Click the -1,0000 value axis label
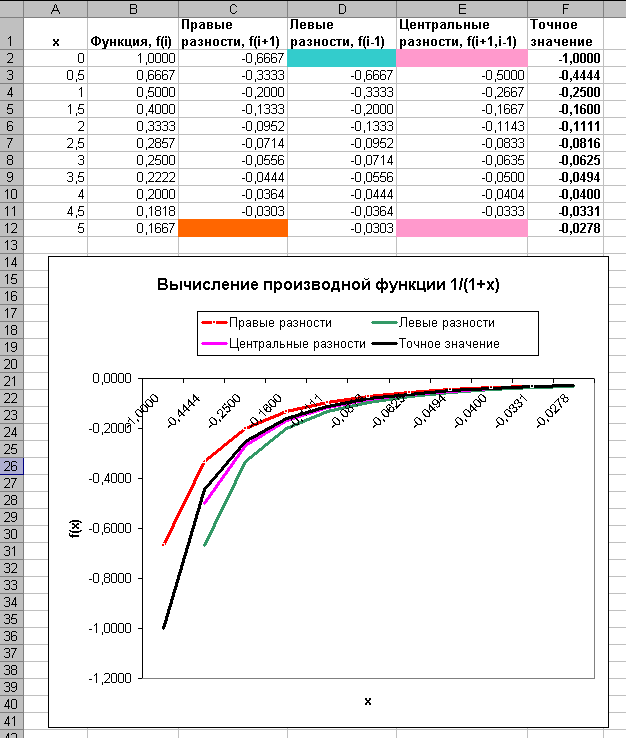This screenshot has height=738, width=626. (x=110, y=628)
